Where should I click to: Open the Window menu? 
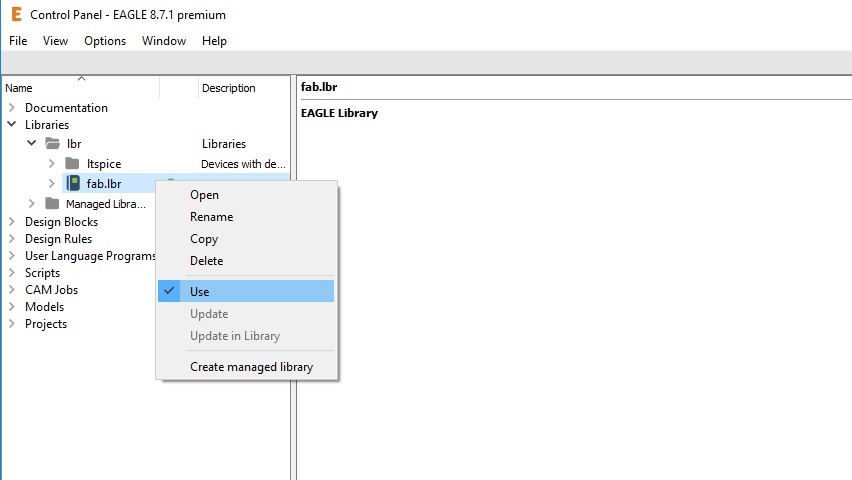coord(164,41)
